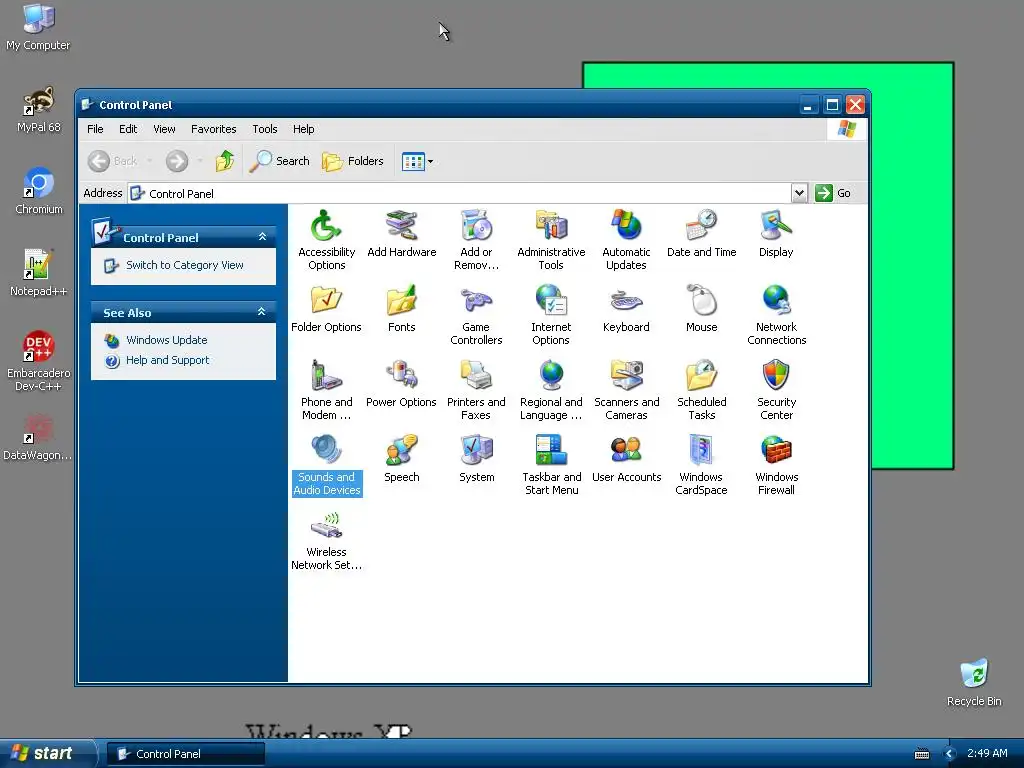Open Windows Update link
This screenshot has height=768, width=1024.
[167, 340]
